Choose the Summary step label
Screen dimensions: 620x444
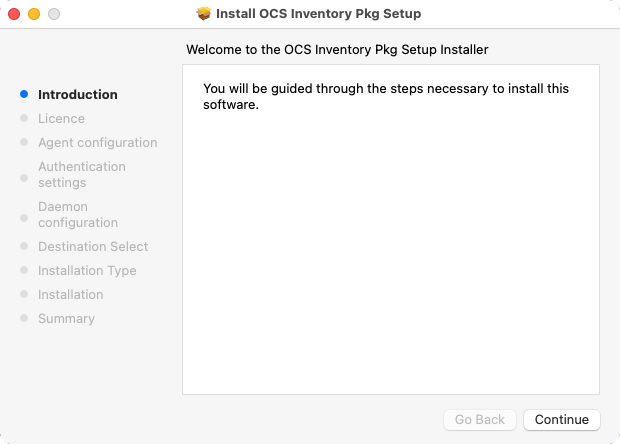[x=66, y=319]
